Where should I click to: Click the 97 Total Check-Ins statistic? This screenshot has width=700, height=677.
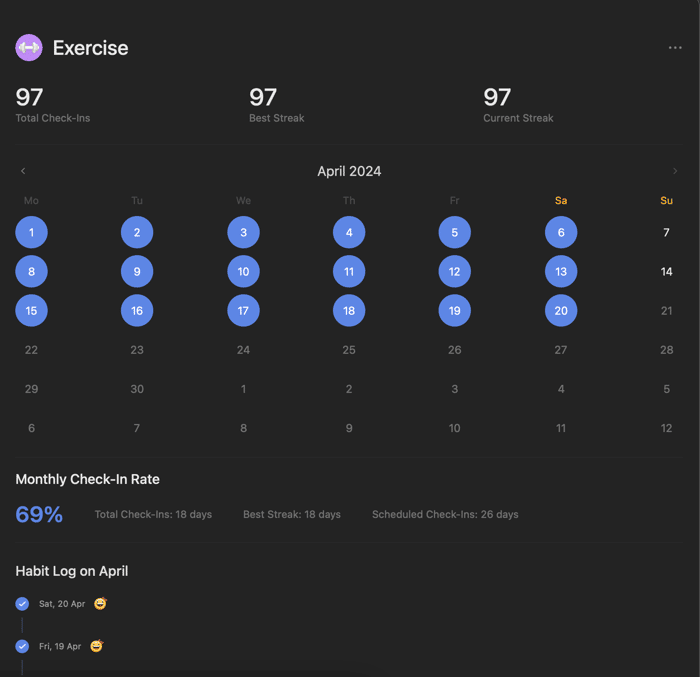[x=53, y=105]
